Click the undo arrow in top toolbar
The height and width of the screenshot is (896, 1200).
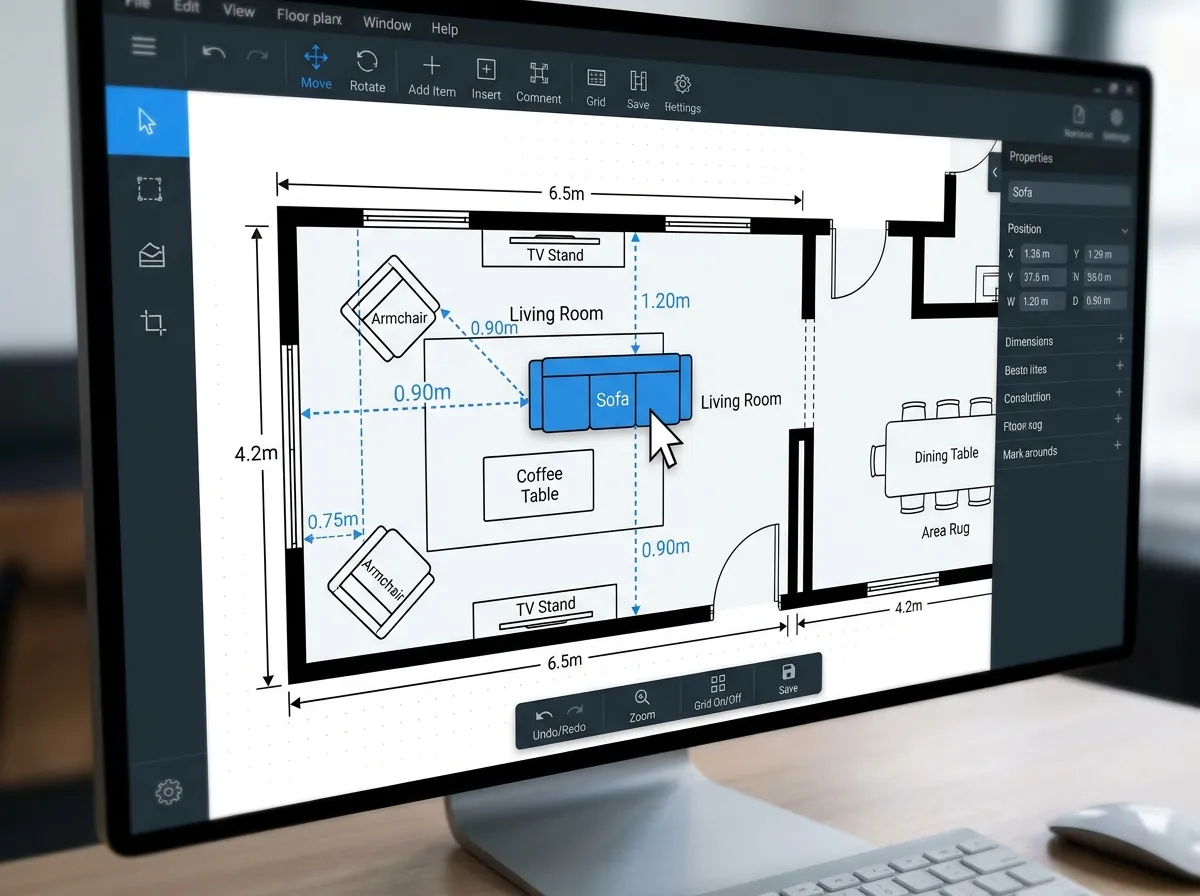click(214, 53)
